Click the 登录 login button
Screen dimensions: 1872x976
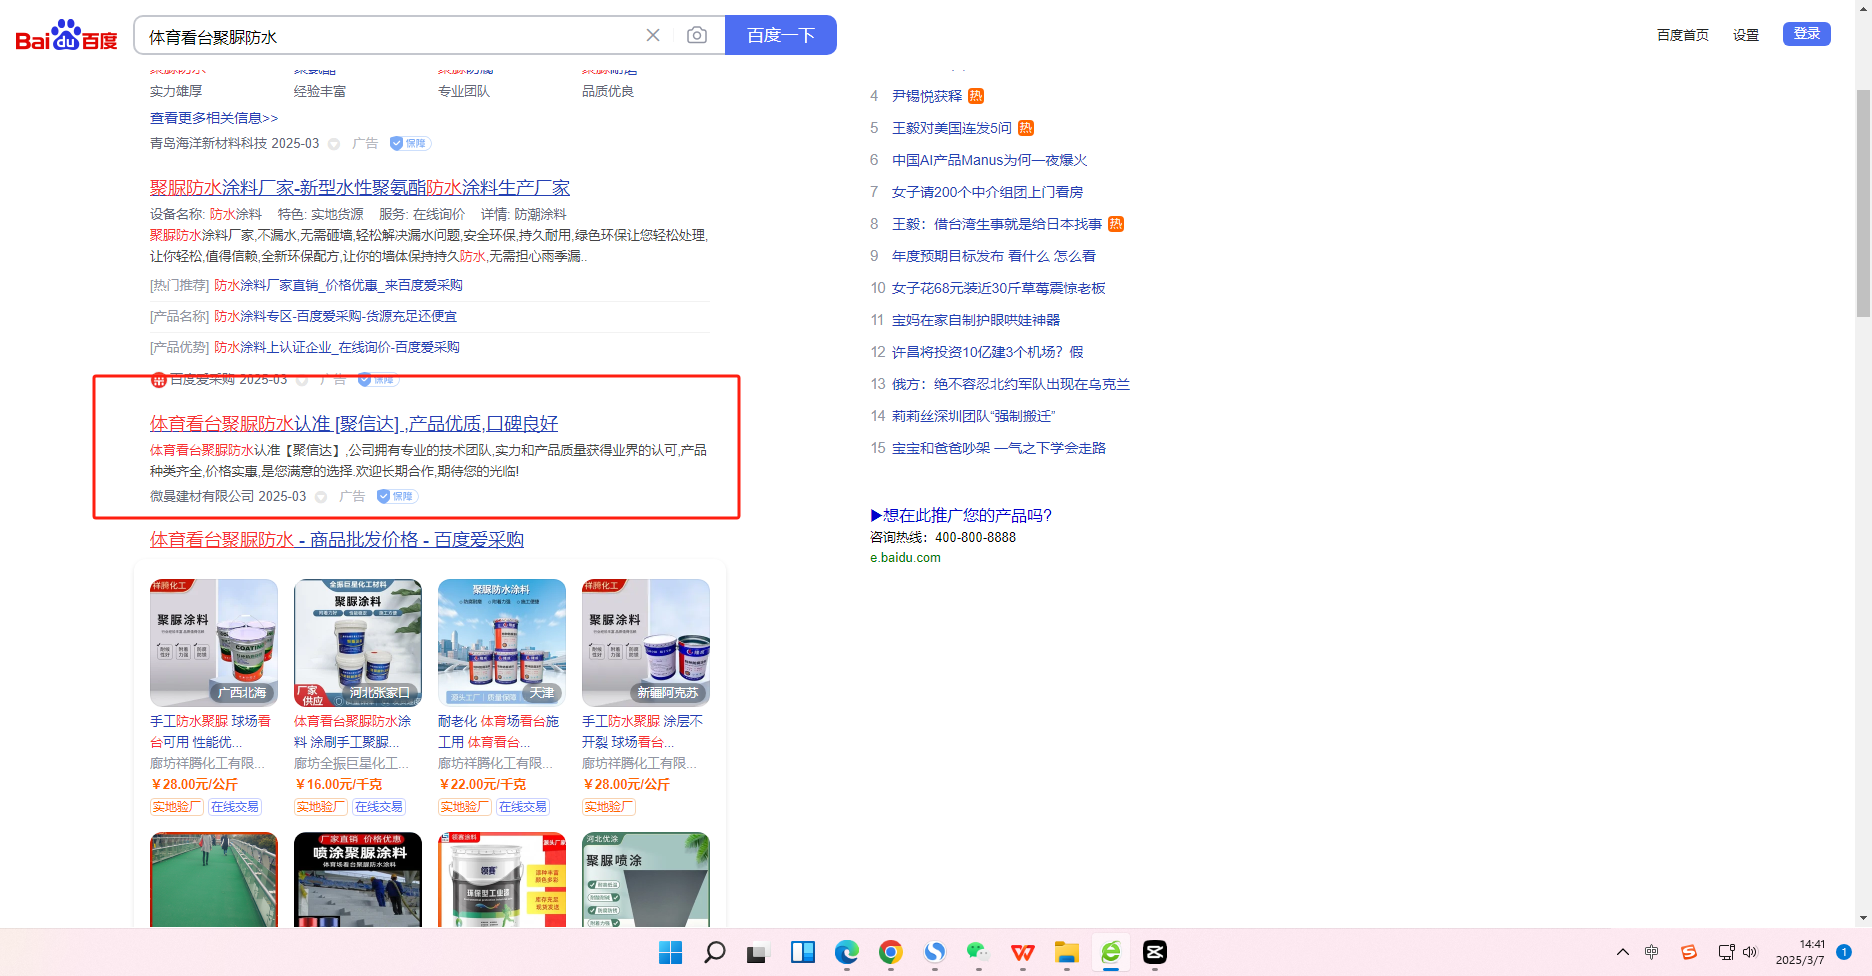tap(1807, 34)
